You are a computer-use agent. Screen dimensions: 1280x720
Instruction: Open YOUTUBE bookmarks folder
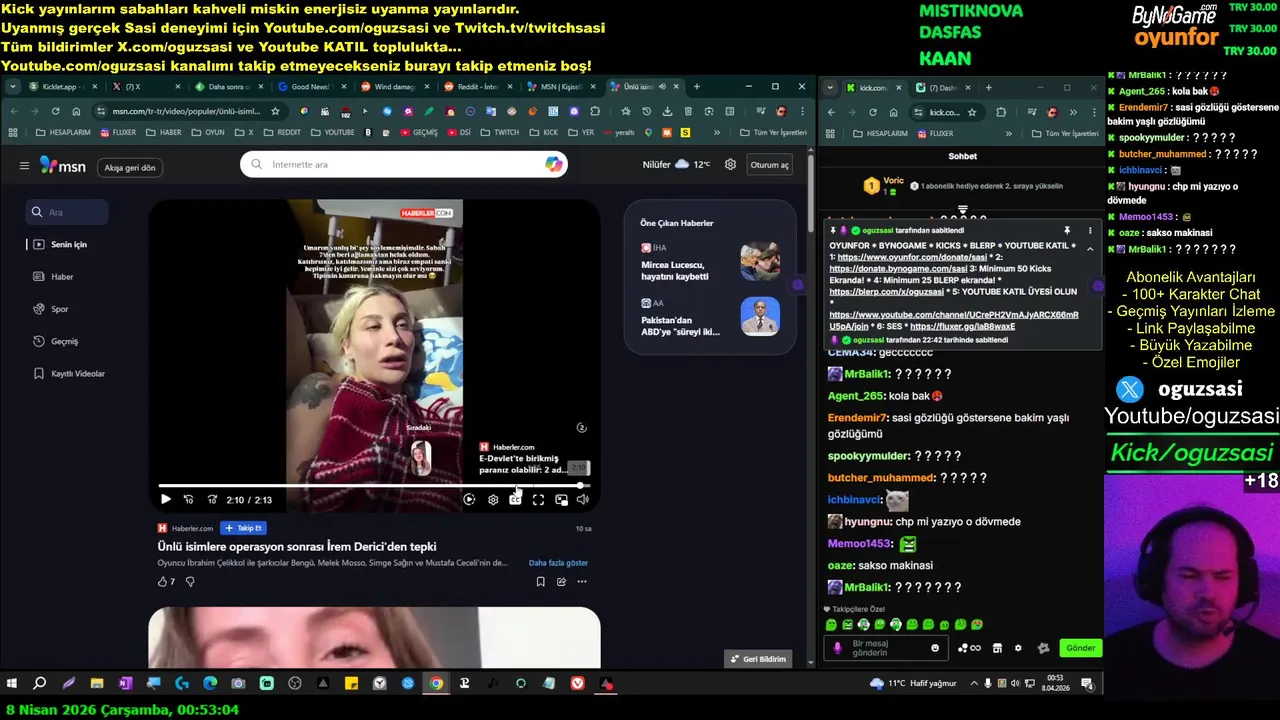[333, 132]
